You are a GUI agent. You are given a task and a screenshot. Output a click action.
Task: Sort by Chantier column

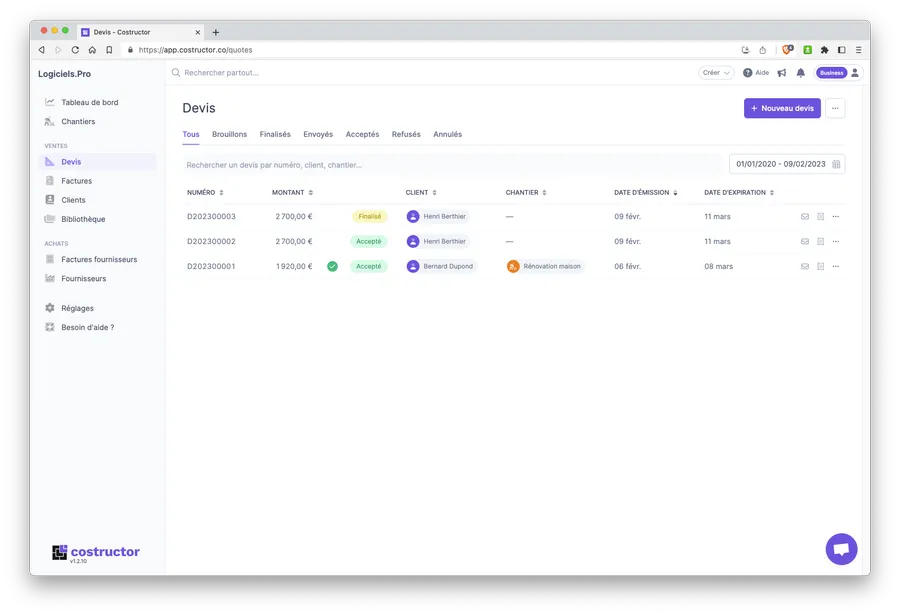click(526, 192)
